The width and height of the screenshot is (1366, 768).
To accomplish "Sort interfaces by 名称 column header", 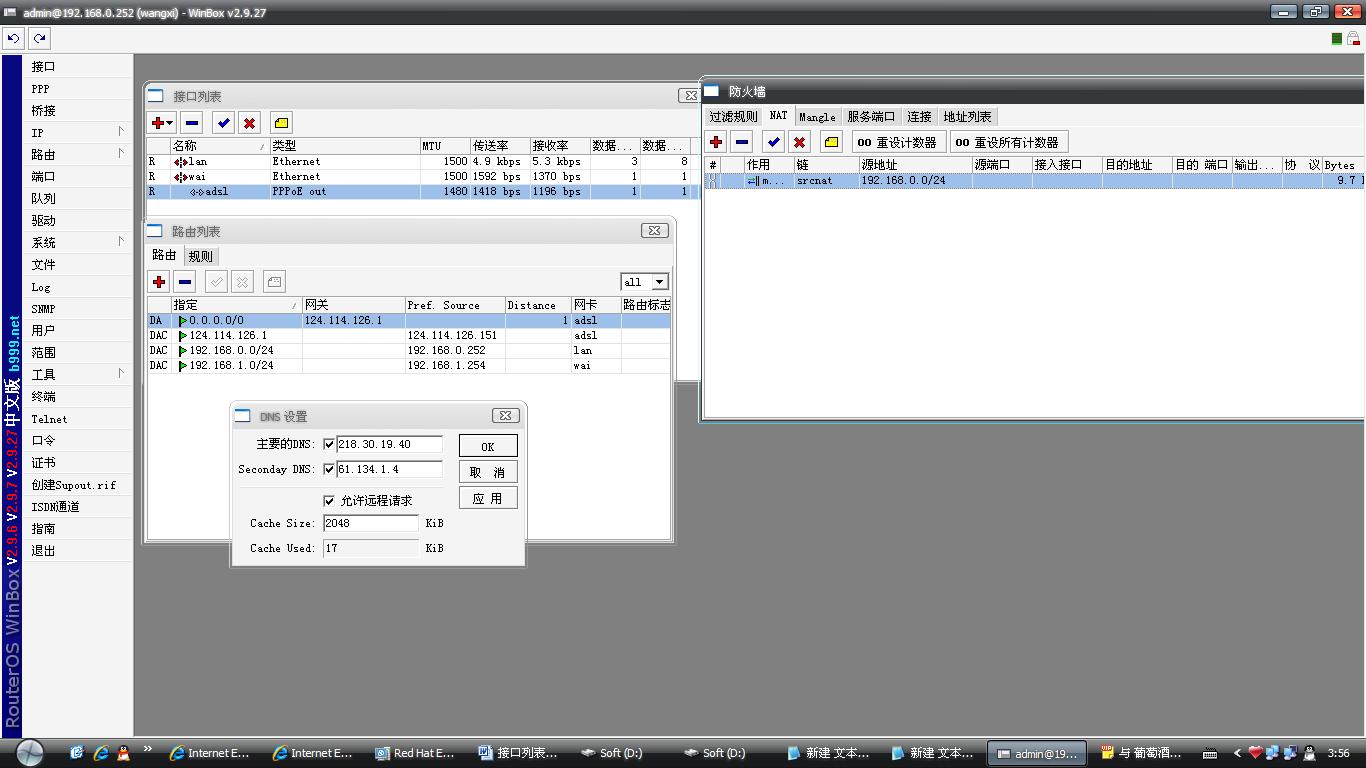I will click(x=220, y=146).
